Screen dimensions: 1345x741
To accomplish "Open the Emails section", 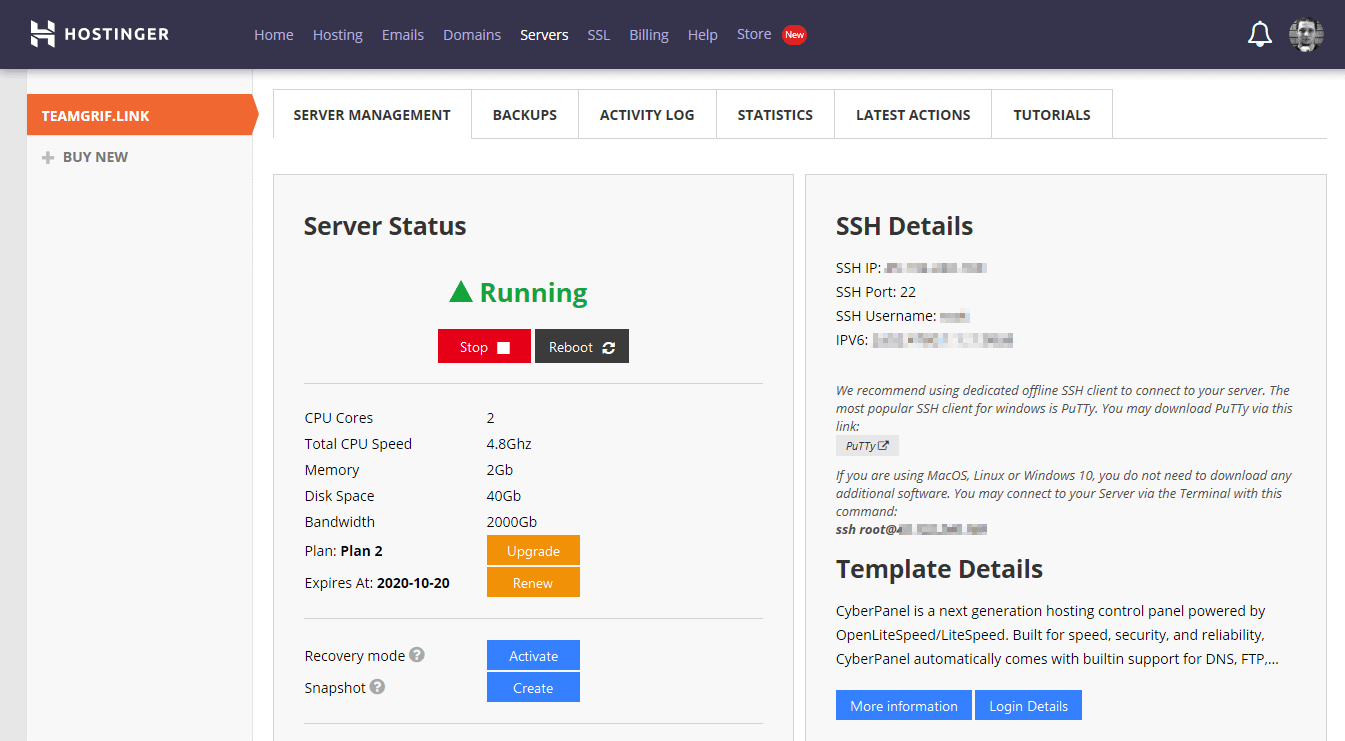I will click(403, 35).
